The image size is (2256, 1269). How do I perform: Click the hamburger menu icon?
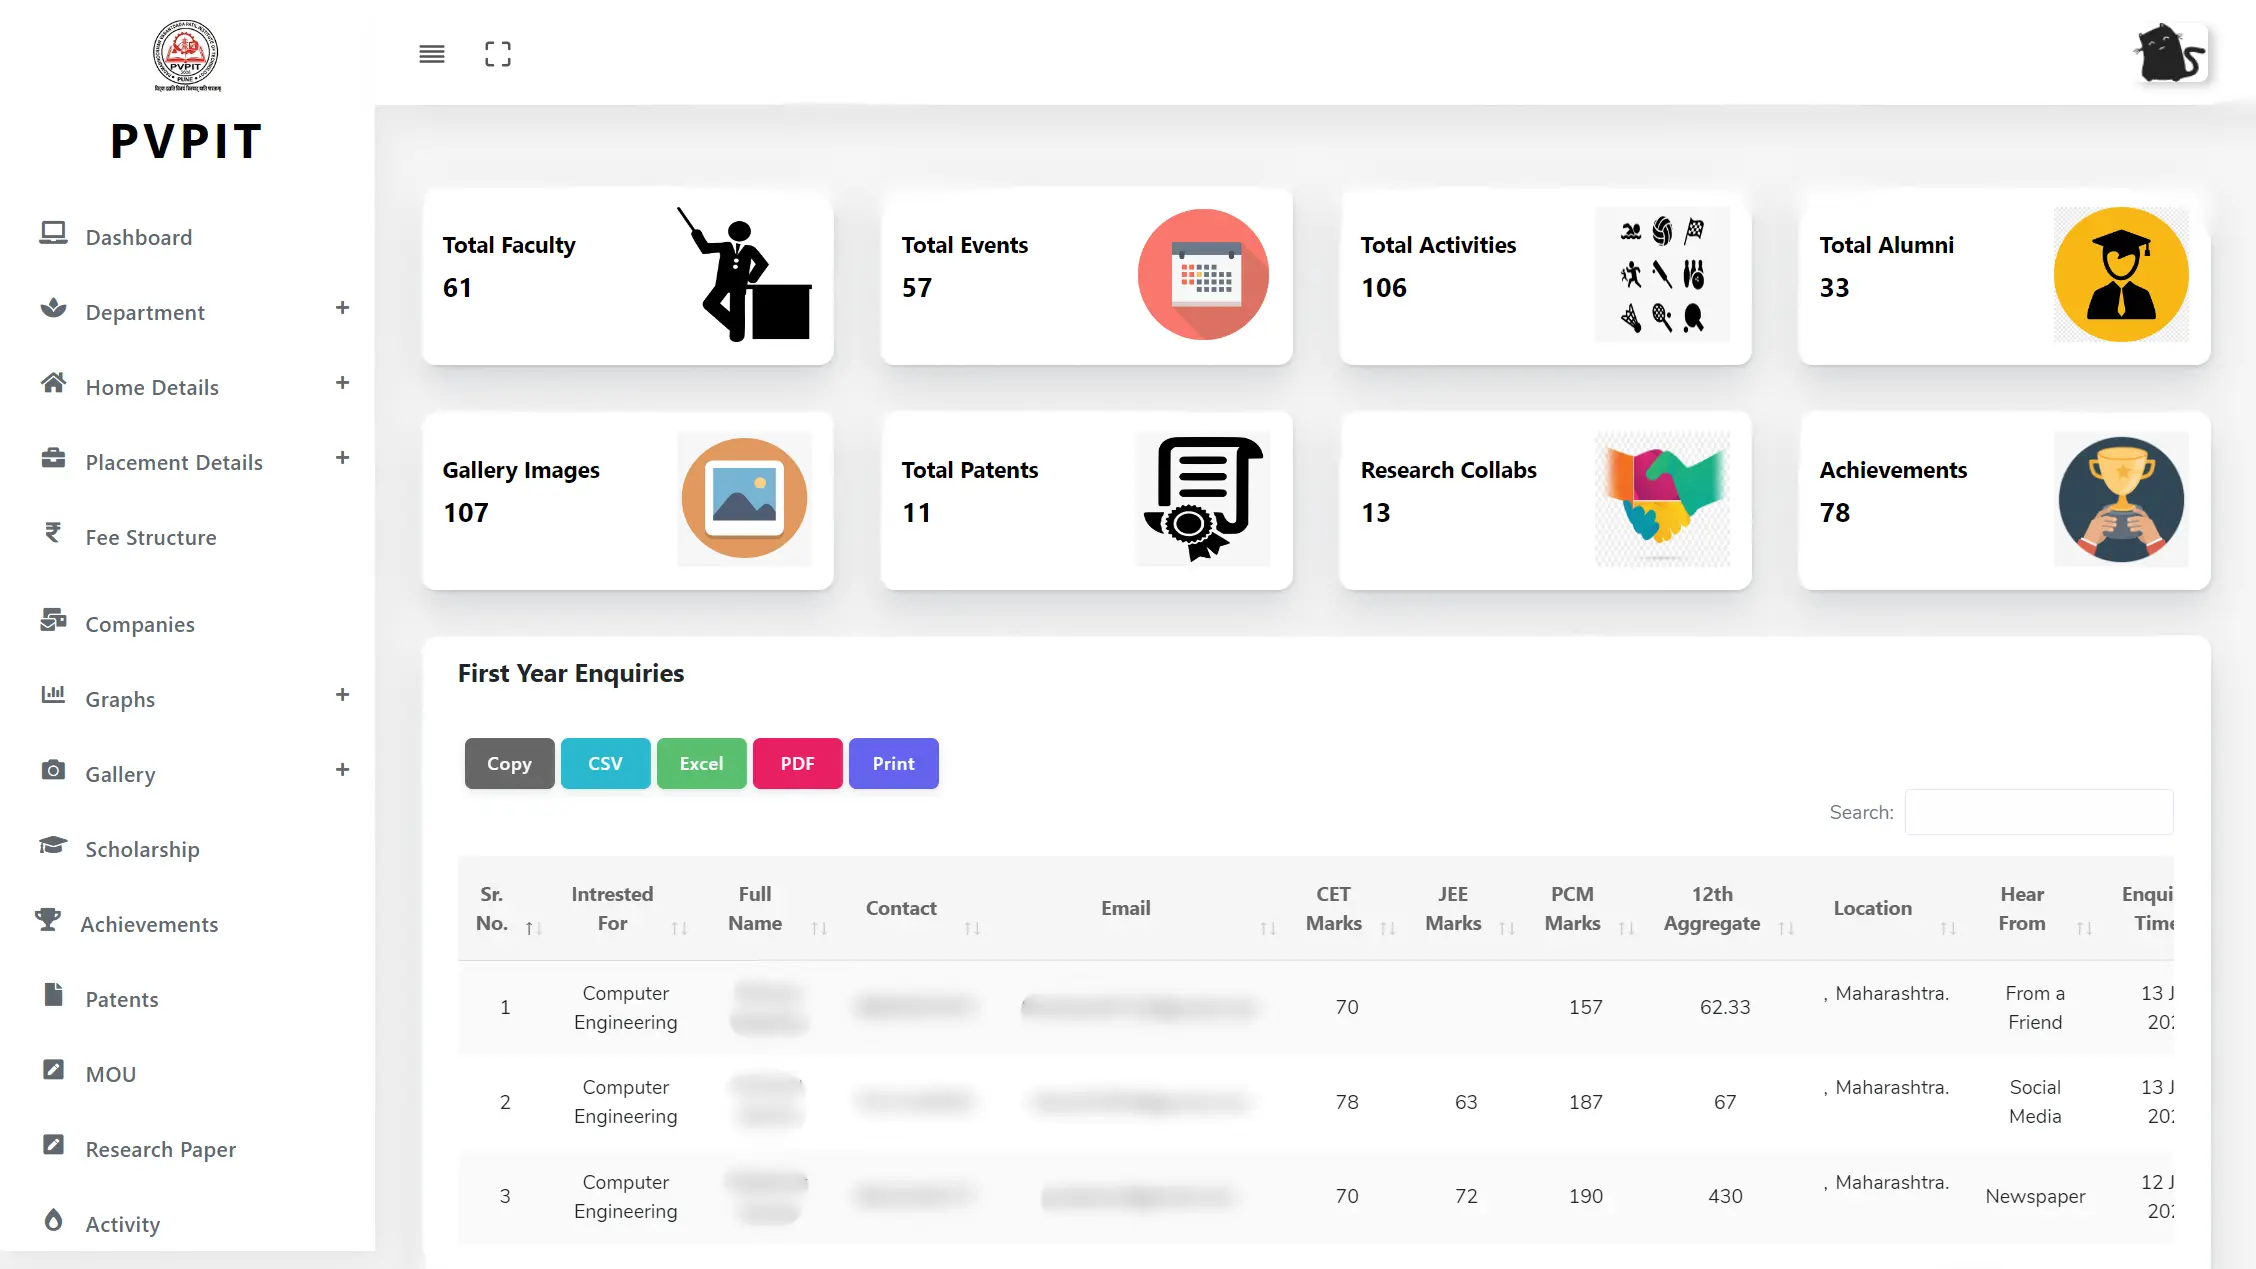(x=432, y=54)
